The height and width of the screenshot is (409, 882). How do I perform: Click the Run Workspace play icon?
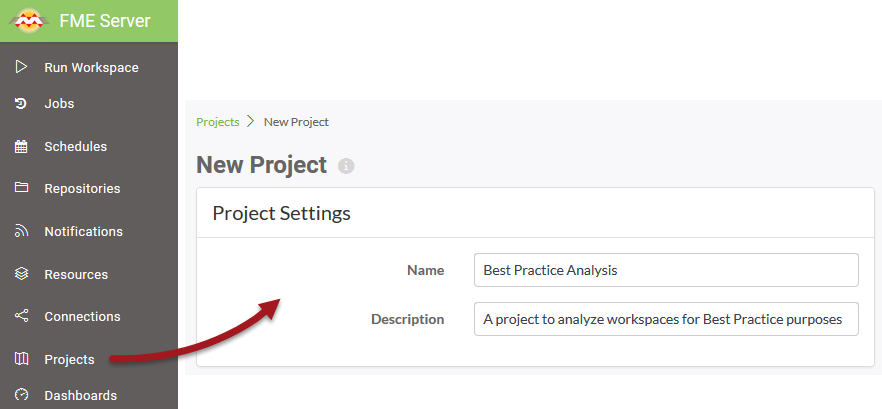[x=21, y=67]
